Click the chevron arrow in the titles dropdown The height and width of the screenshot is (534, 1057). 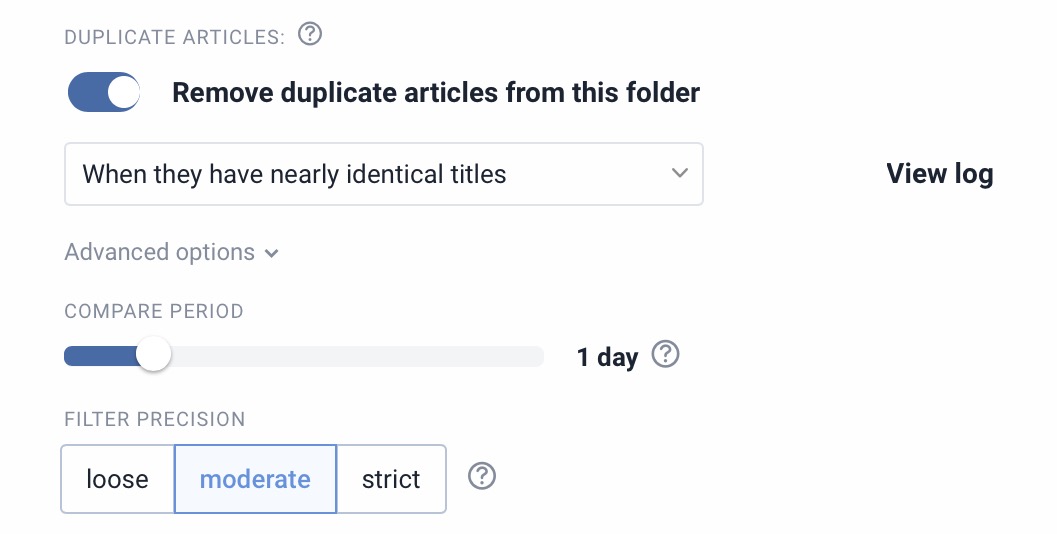click(x=679, y=173)
